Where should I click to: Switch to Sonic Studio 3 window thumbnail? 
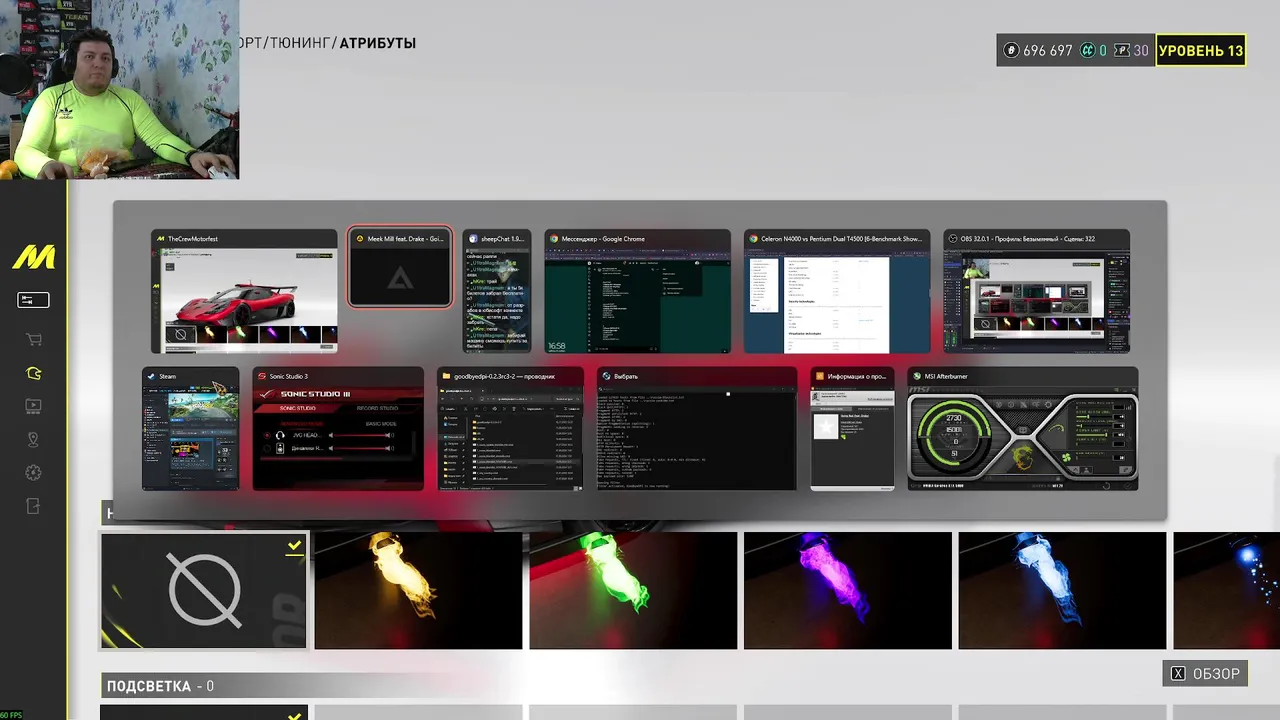[338, 429]
